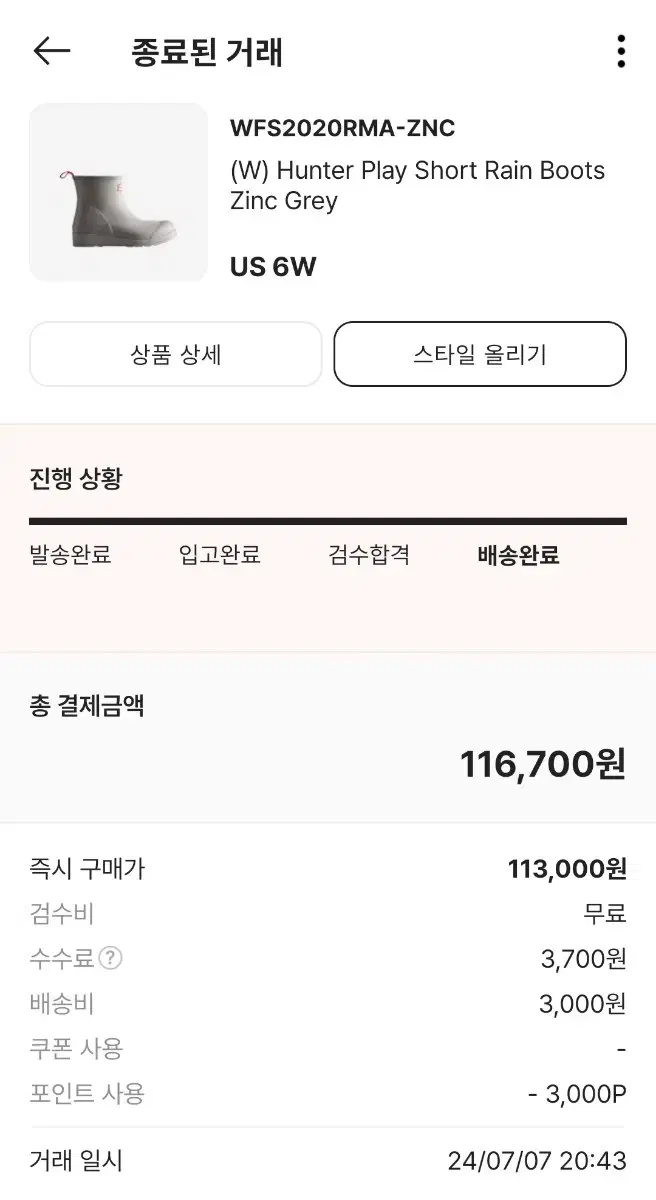This screenshot has width=656, height=1200.
Task: Tap the 수수료 question mark help icon
Action: tap(111, 958)
